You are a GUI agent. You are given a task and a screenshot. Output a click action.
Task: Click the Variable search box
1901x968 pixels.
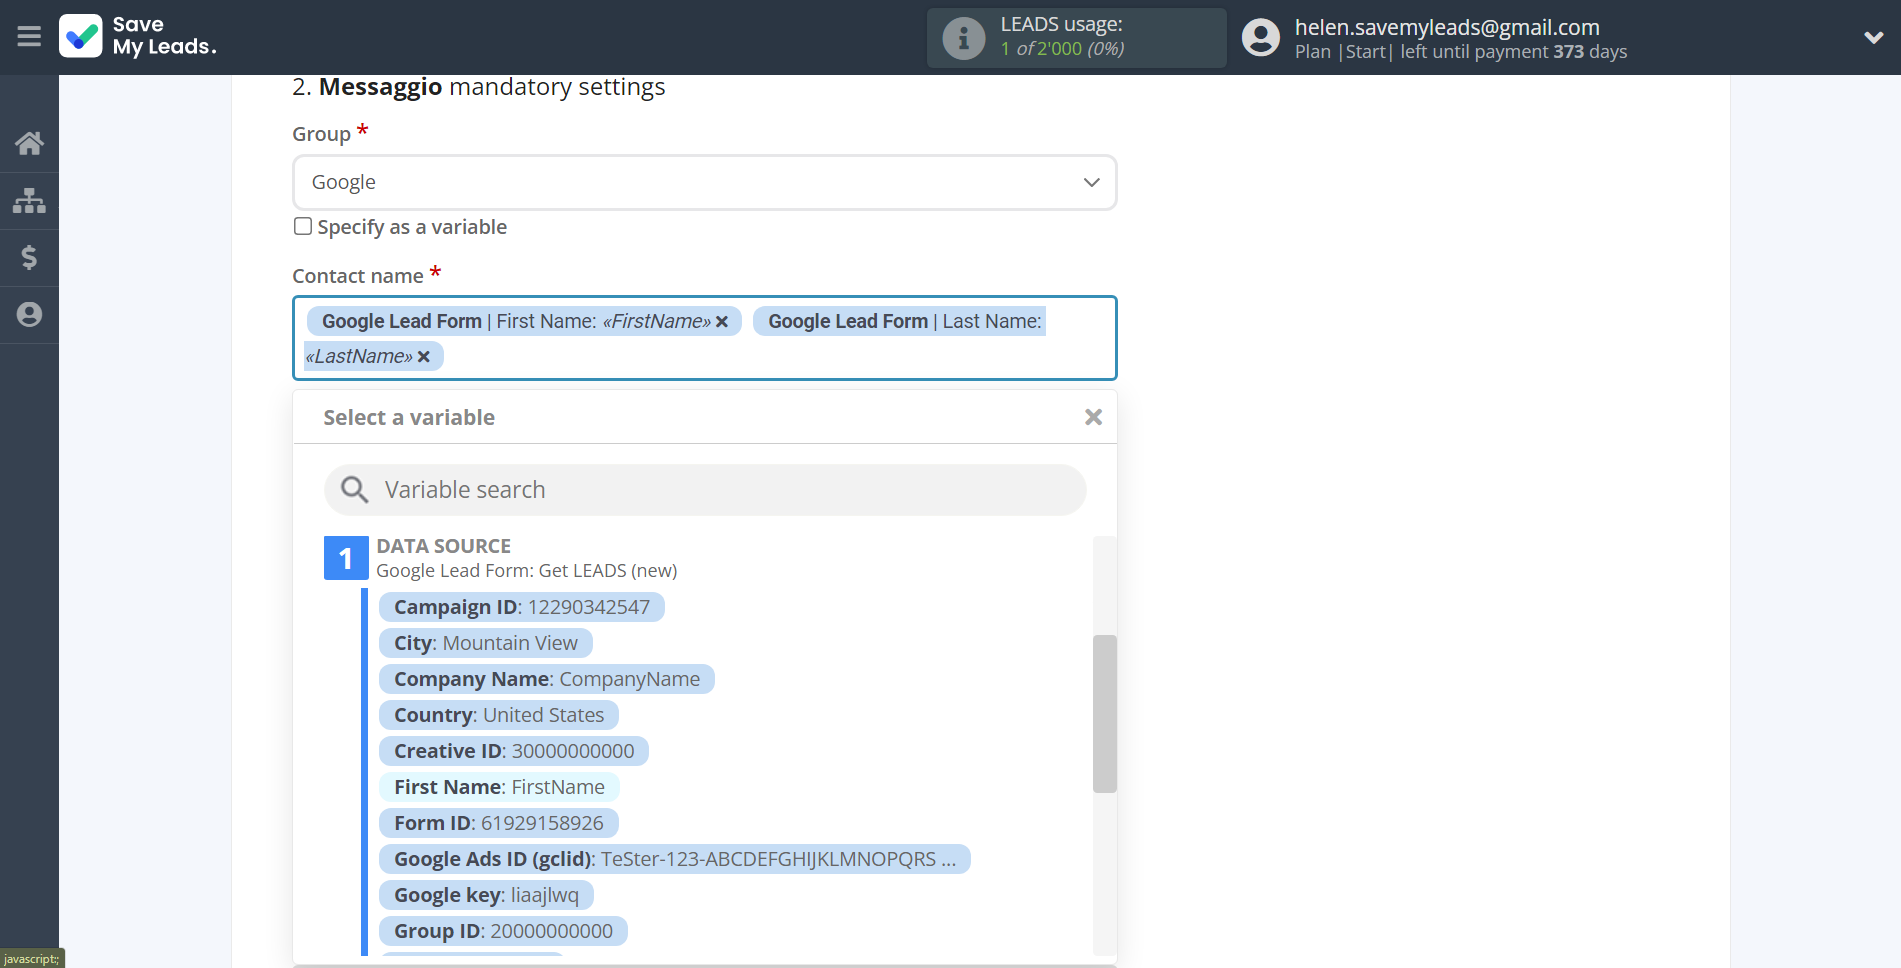705,490
